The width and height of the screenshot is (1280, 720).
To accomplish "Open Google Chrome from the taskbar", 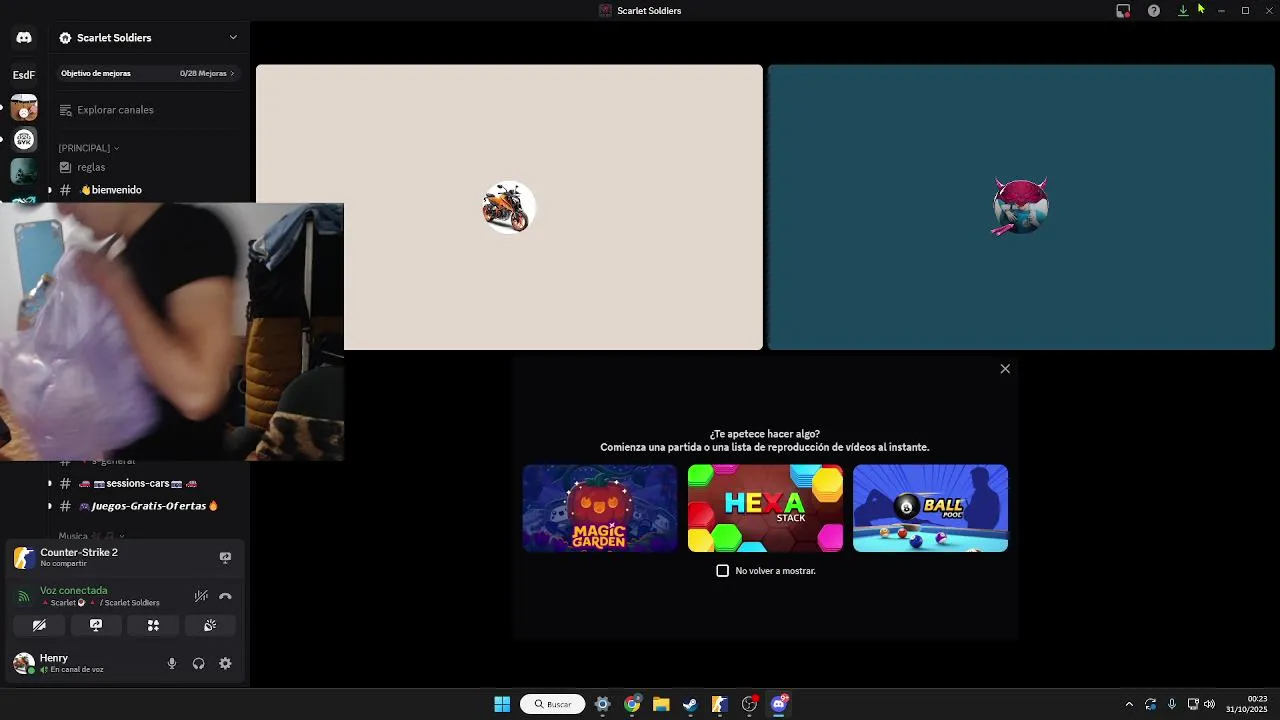I will coord(632,704).
